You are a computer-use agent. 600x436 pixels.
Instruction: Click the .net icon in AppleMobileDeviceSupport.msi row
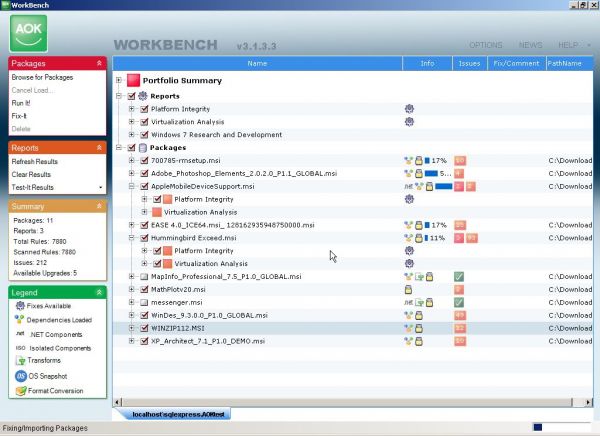[x=409, y=186]
